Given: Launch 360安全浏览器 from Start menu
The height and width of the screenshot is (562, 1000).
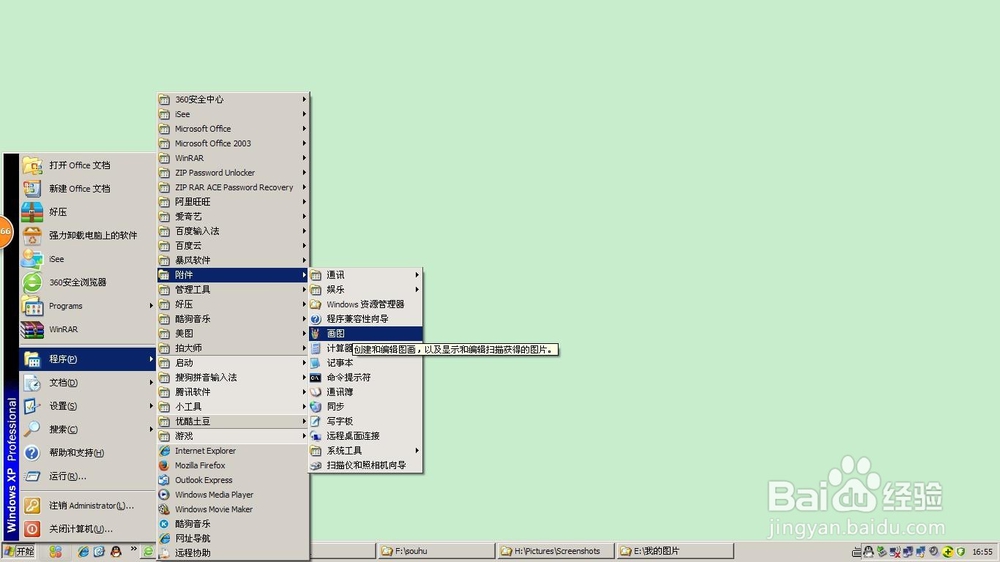Looking at the screenshot, I should [x=87, y=283].
